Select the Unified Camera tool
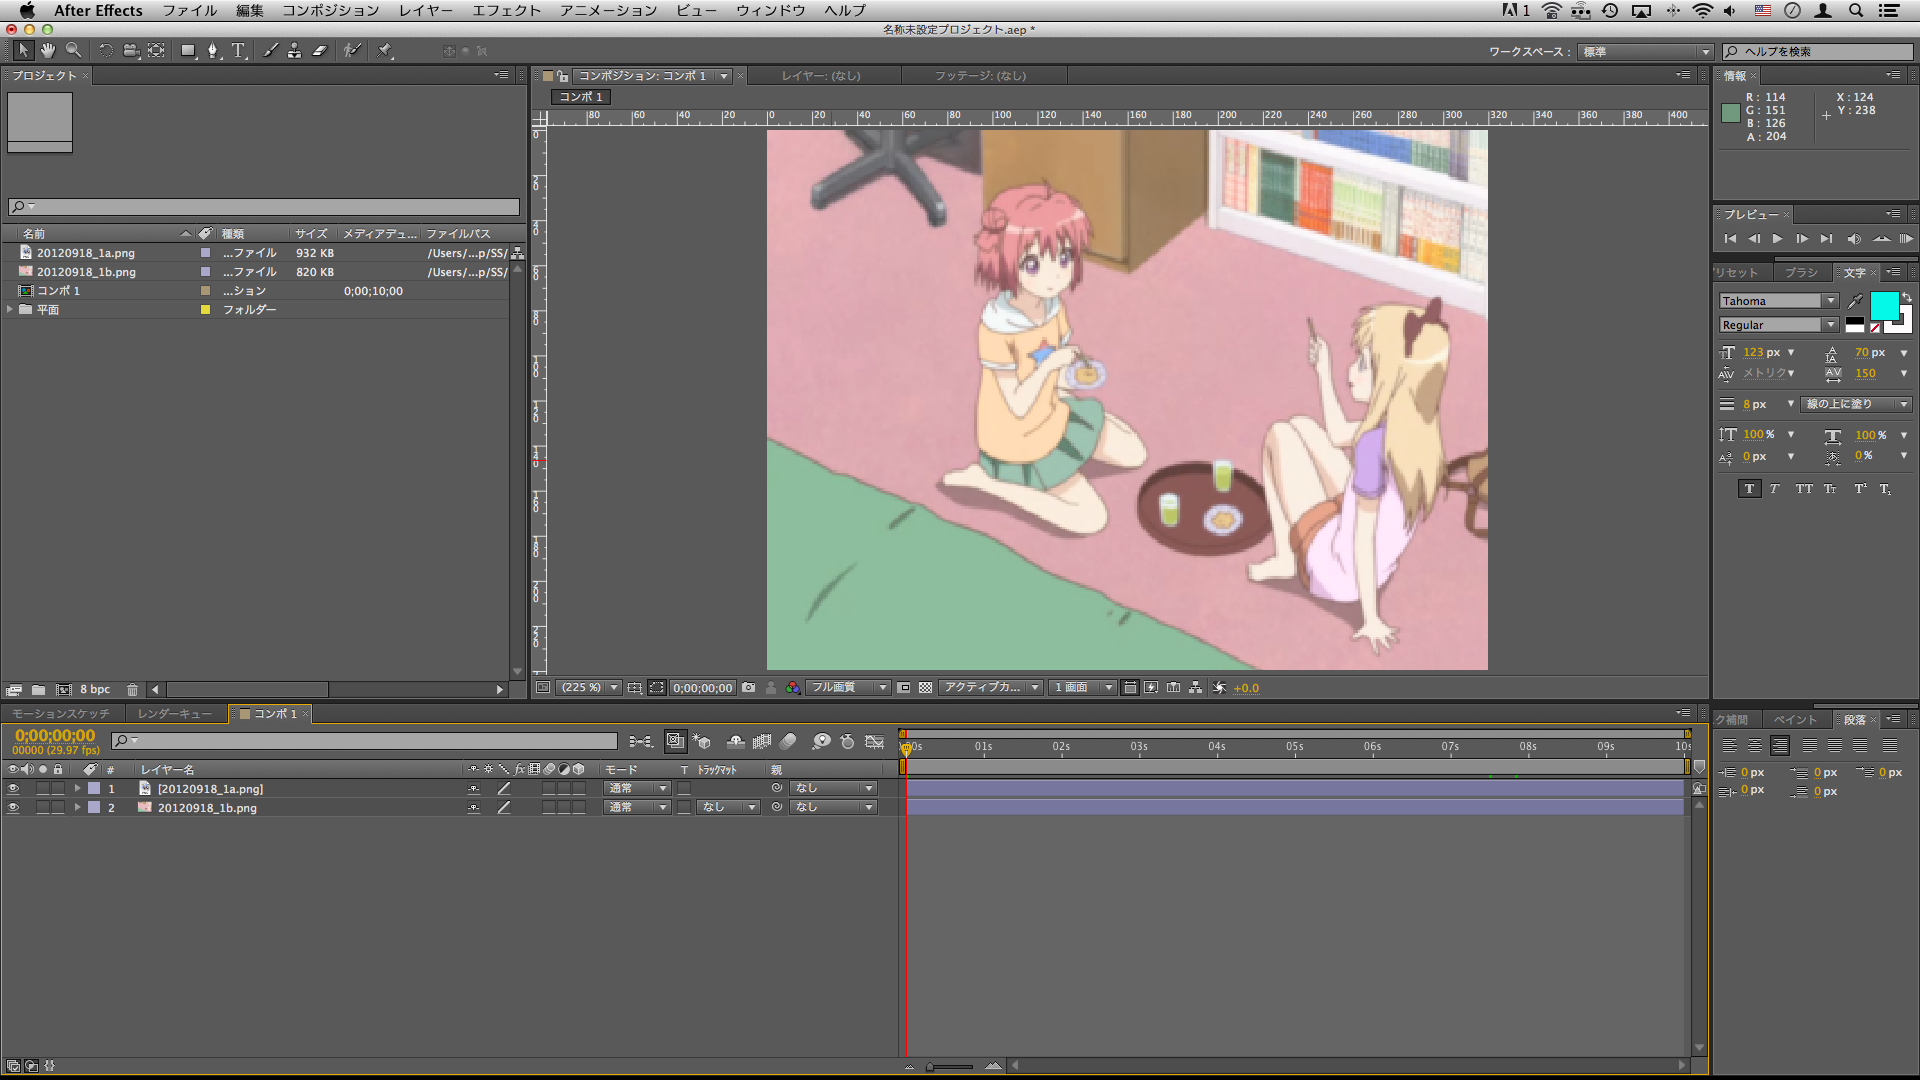Viewport: 1920px width, 1080px height. pyautogui.click(x=131, y=50)
